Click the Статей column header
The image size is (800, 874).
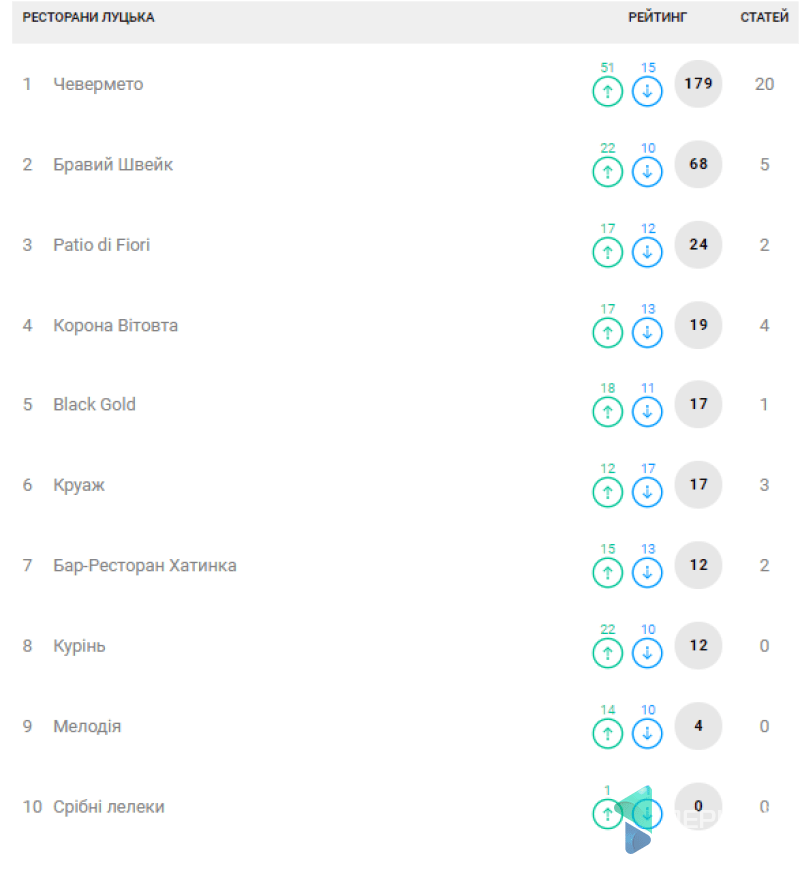[x=763, y=18]
